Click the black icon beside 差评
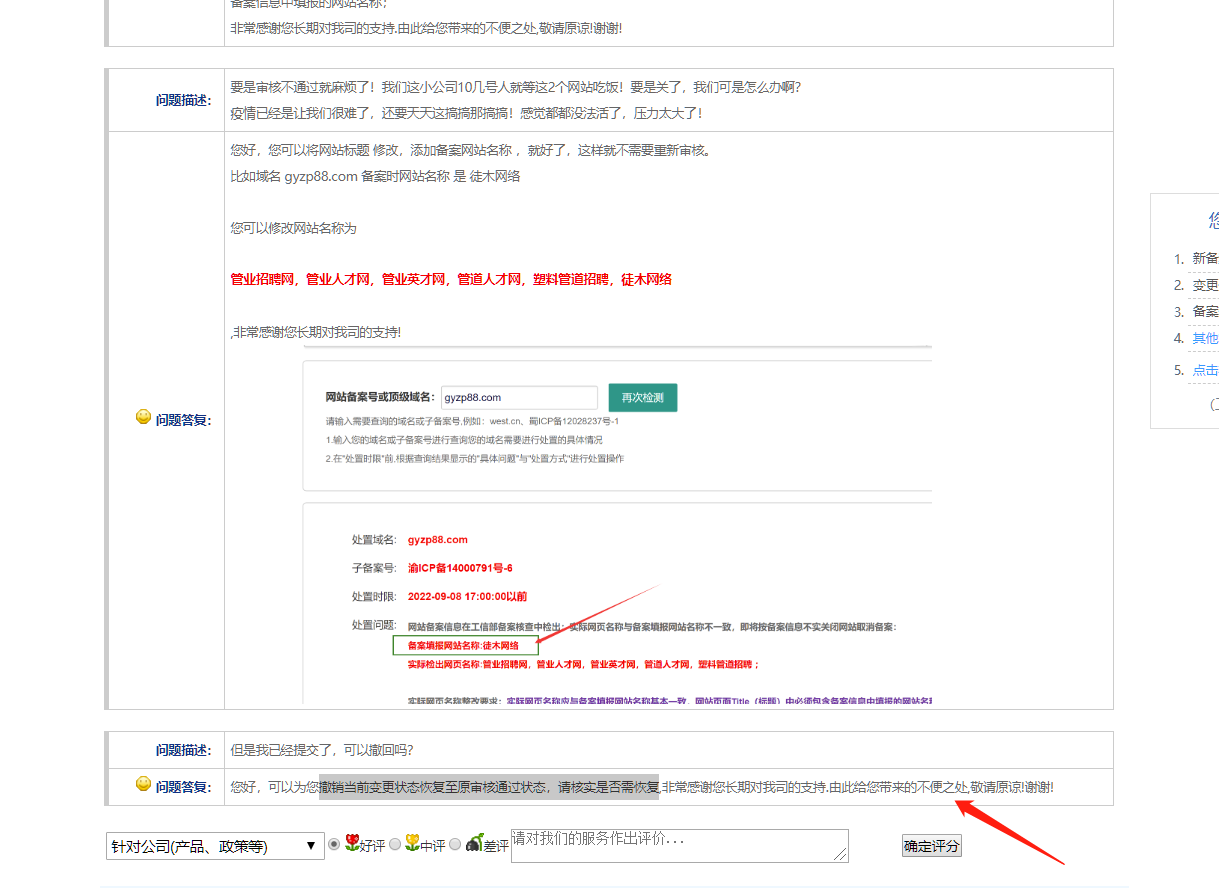 [x=474, y=844]
